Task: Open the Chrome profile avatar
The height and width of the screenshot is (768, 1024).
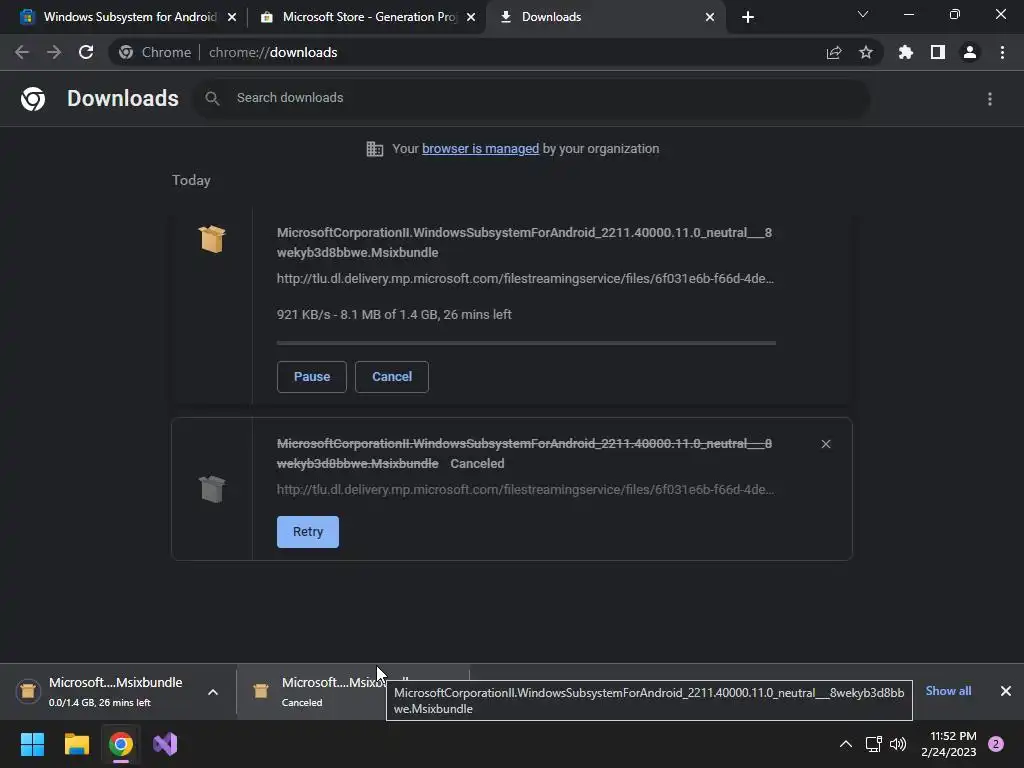Action: (970, 52)
